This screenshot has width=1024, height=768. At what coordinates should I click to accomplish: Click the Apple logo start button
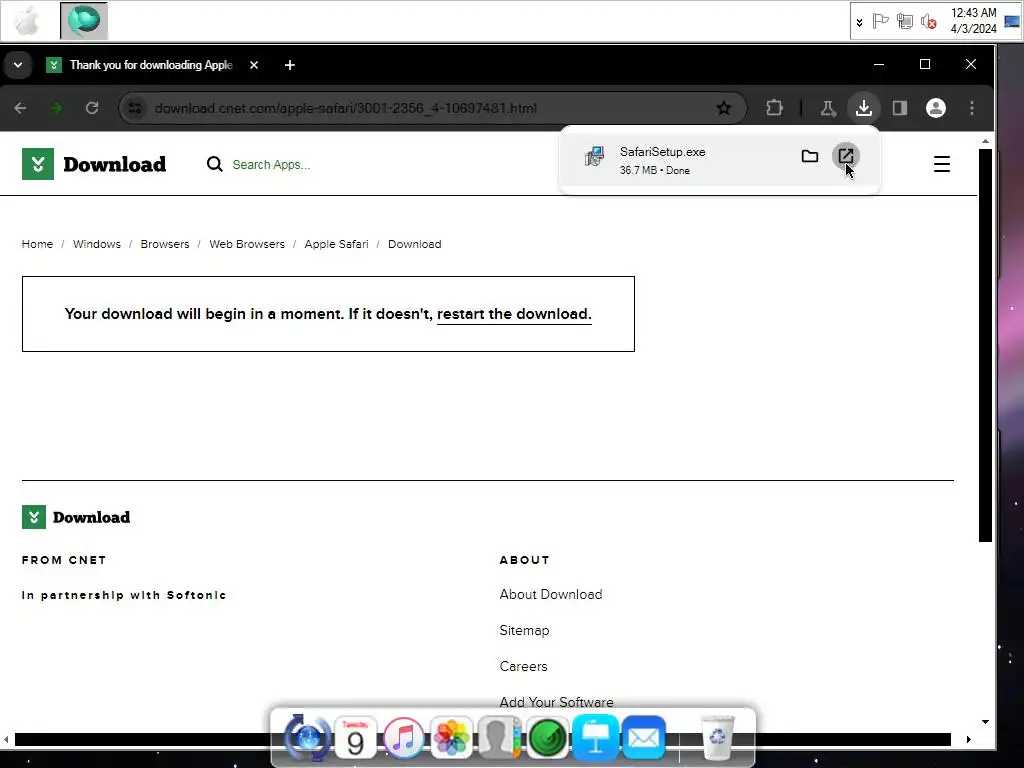pos(27,21)
